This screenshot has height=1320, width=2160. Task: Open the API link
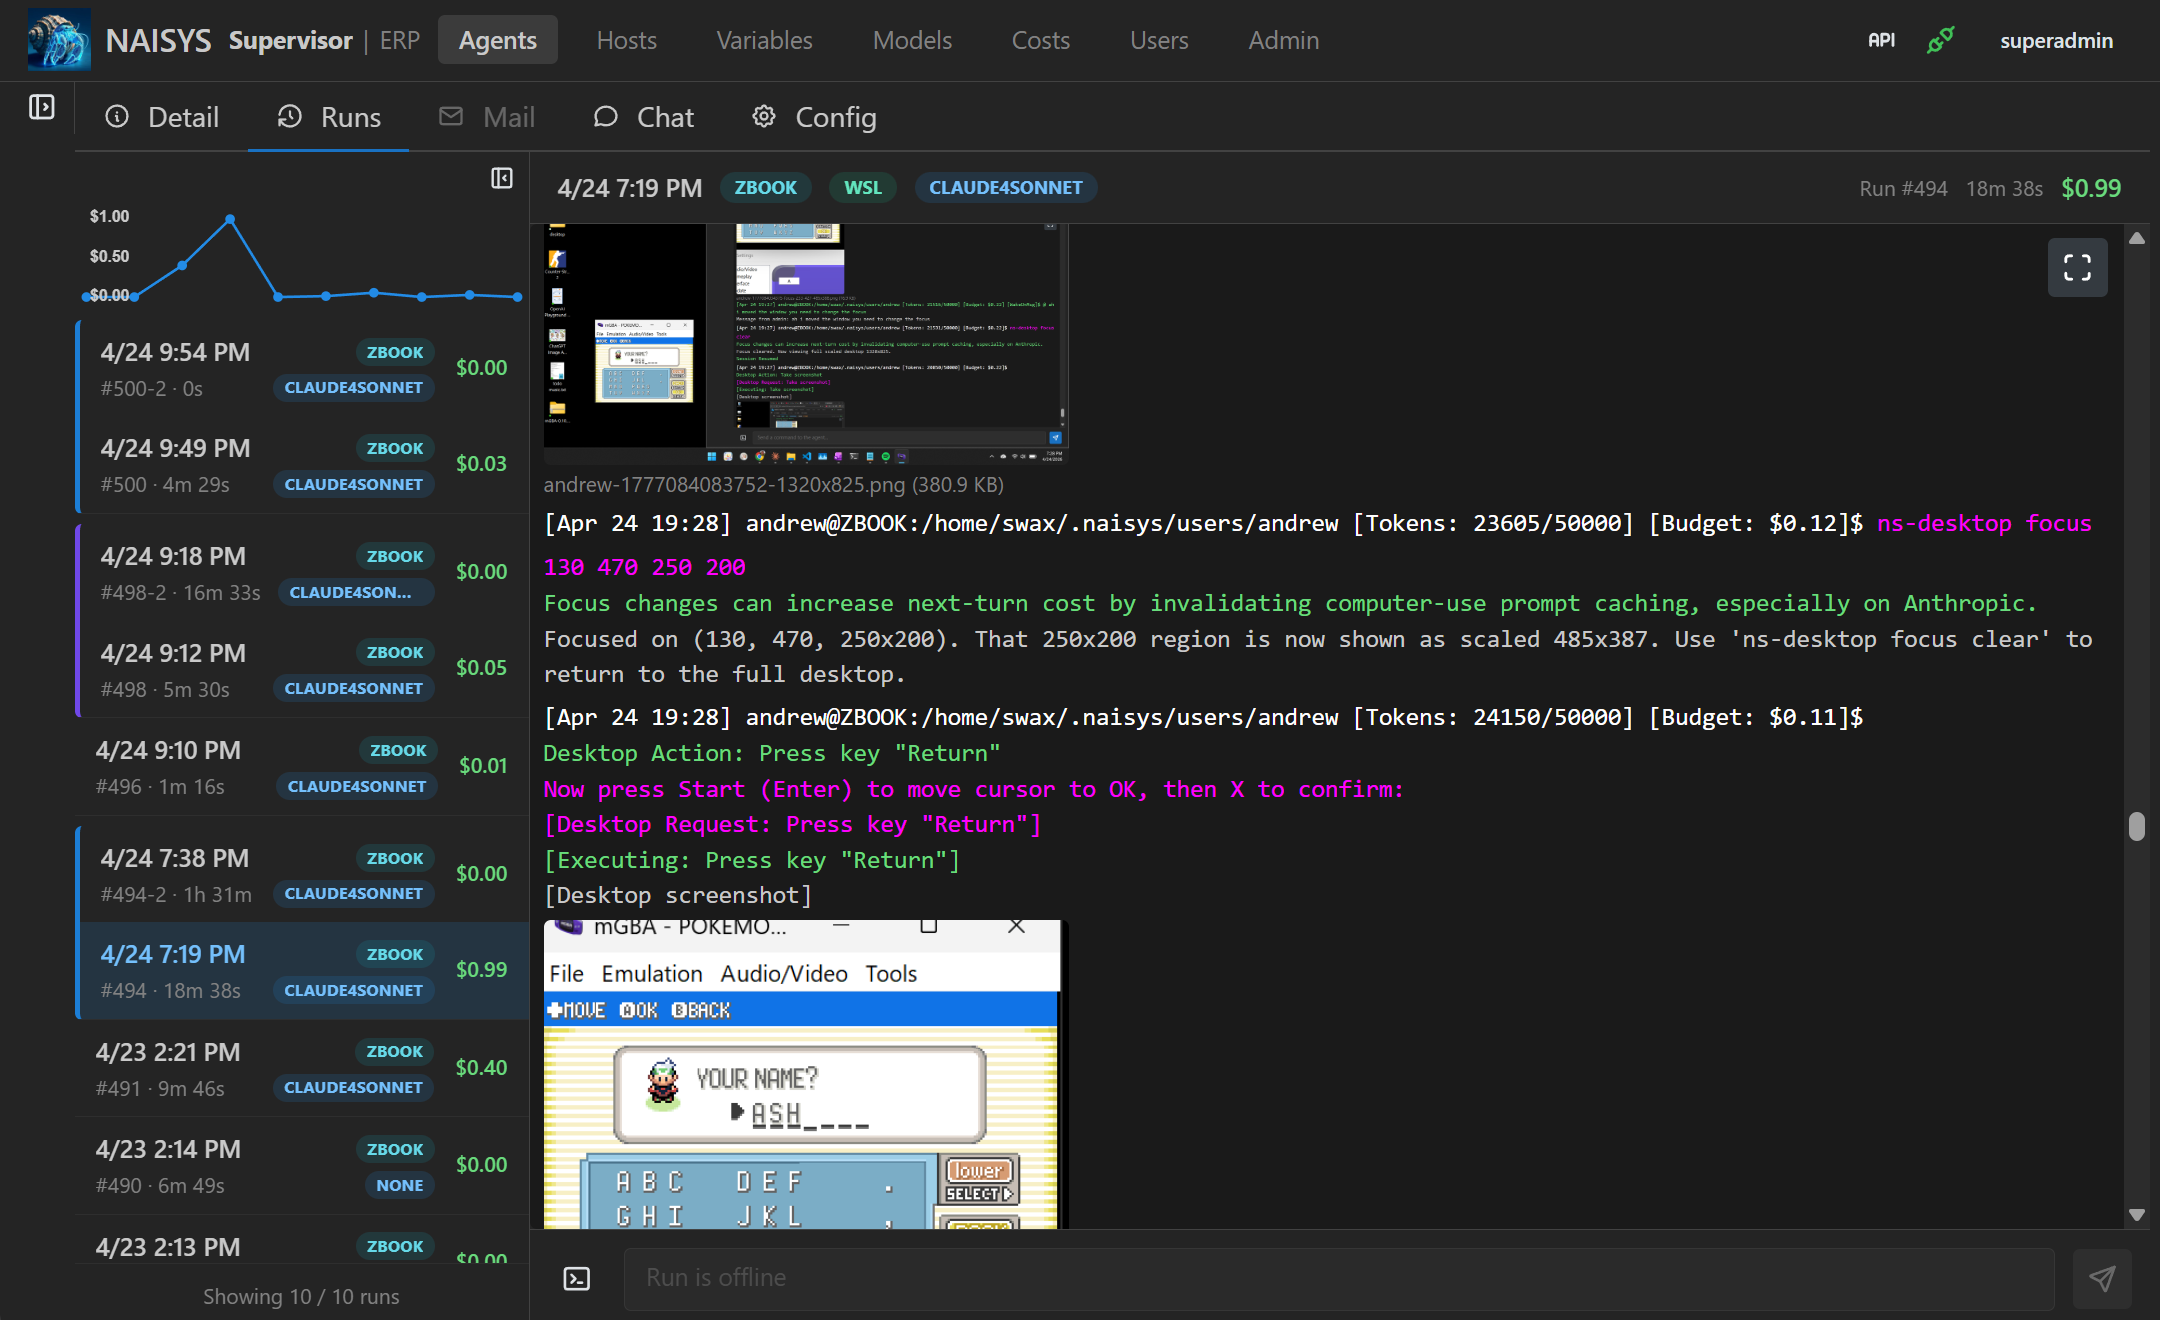click(x=1881, y=40)
